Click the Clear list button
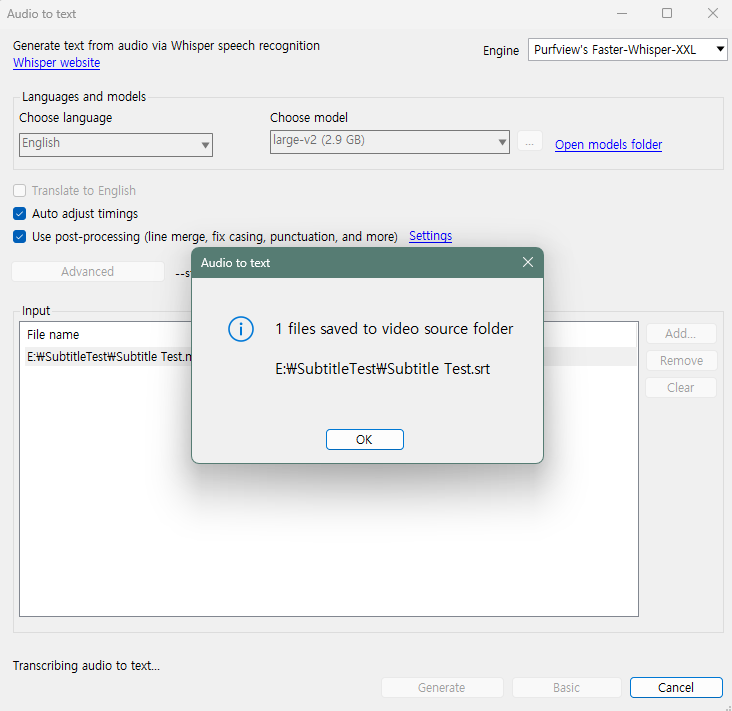The width and height of the screenshot is (732, 711). tap(680, 388)
